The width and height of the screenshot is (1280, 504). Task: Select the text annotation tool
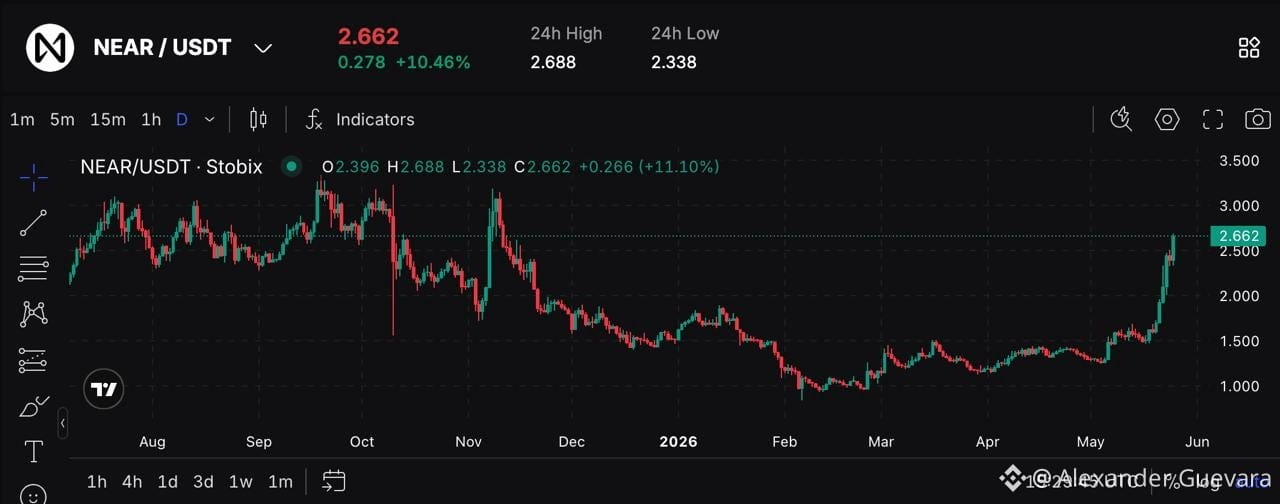34,452
